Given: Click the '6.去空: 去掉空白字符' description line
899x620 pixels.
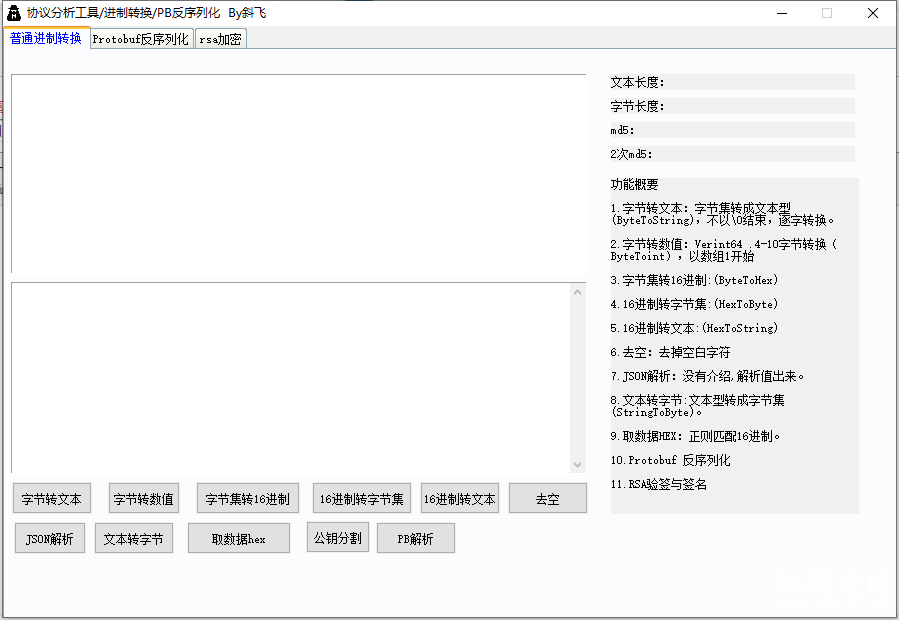Looking at the screenshot, I should tap(670, 352).
